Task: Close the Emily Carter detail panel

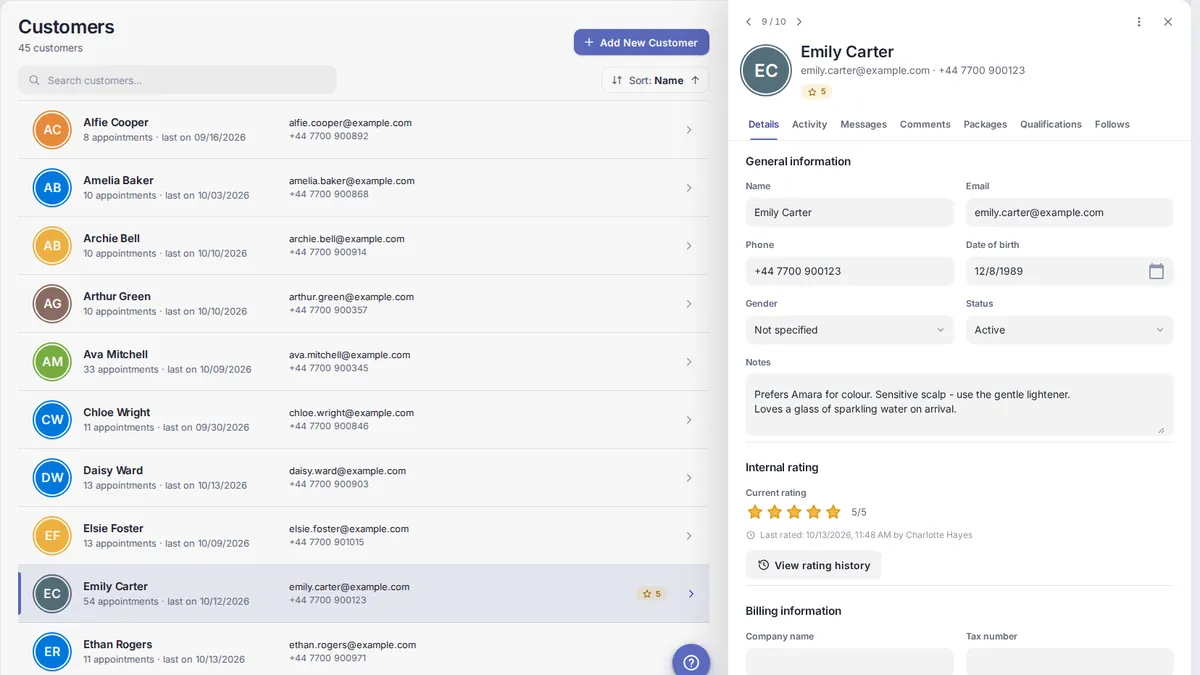Action: [x=1168, y=22]
